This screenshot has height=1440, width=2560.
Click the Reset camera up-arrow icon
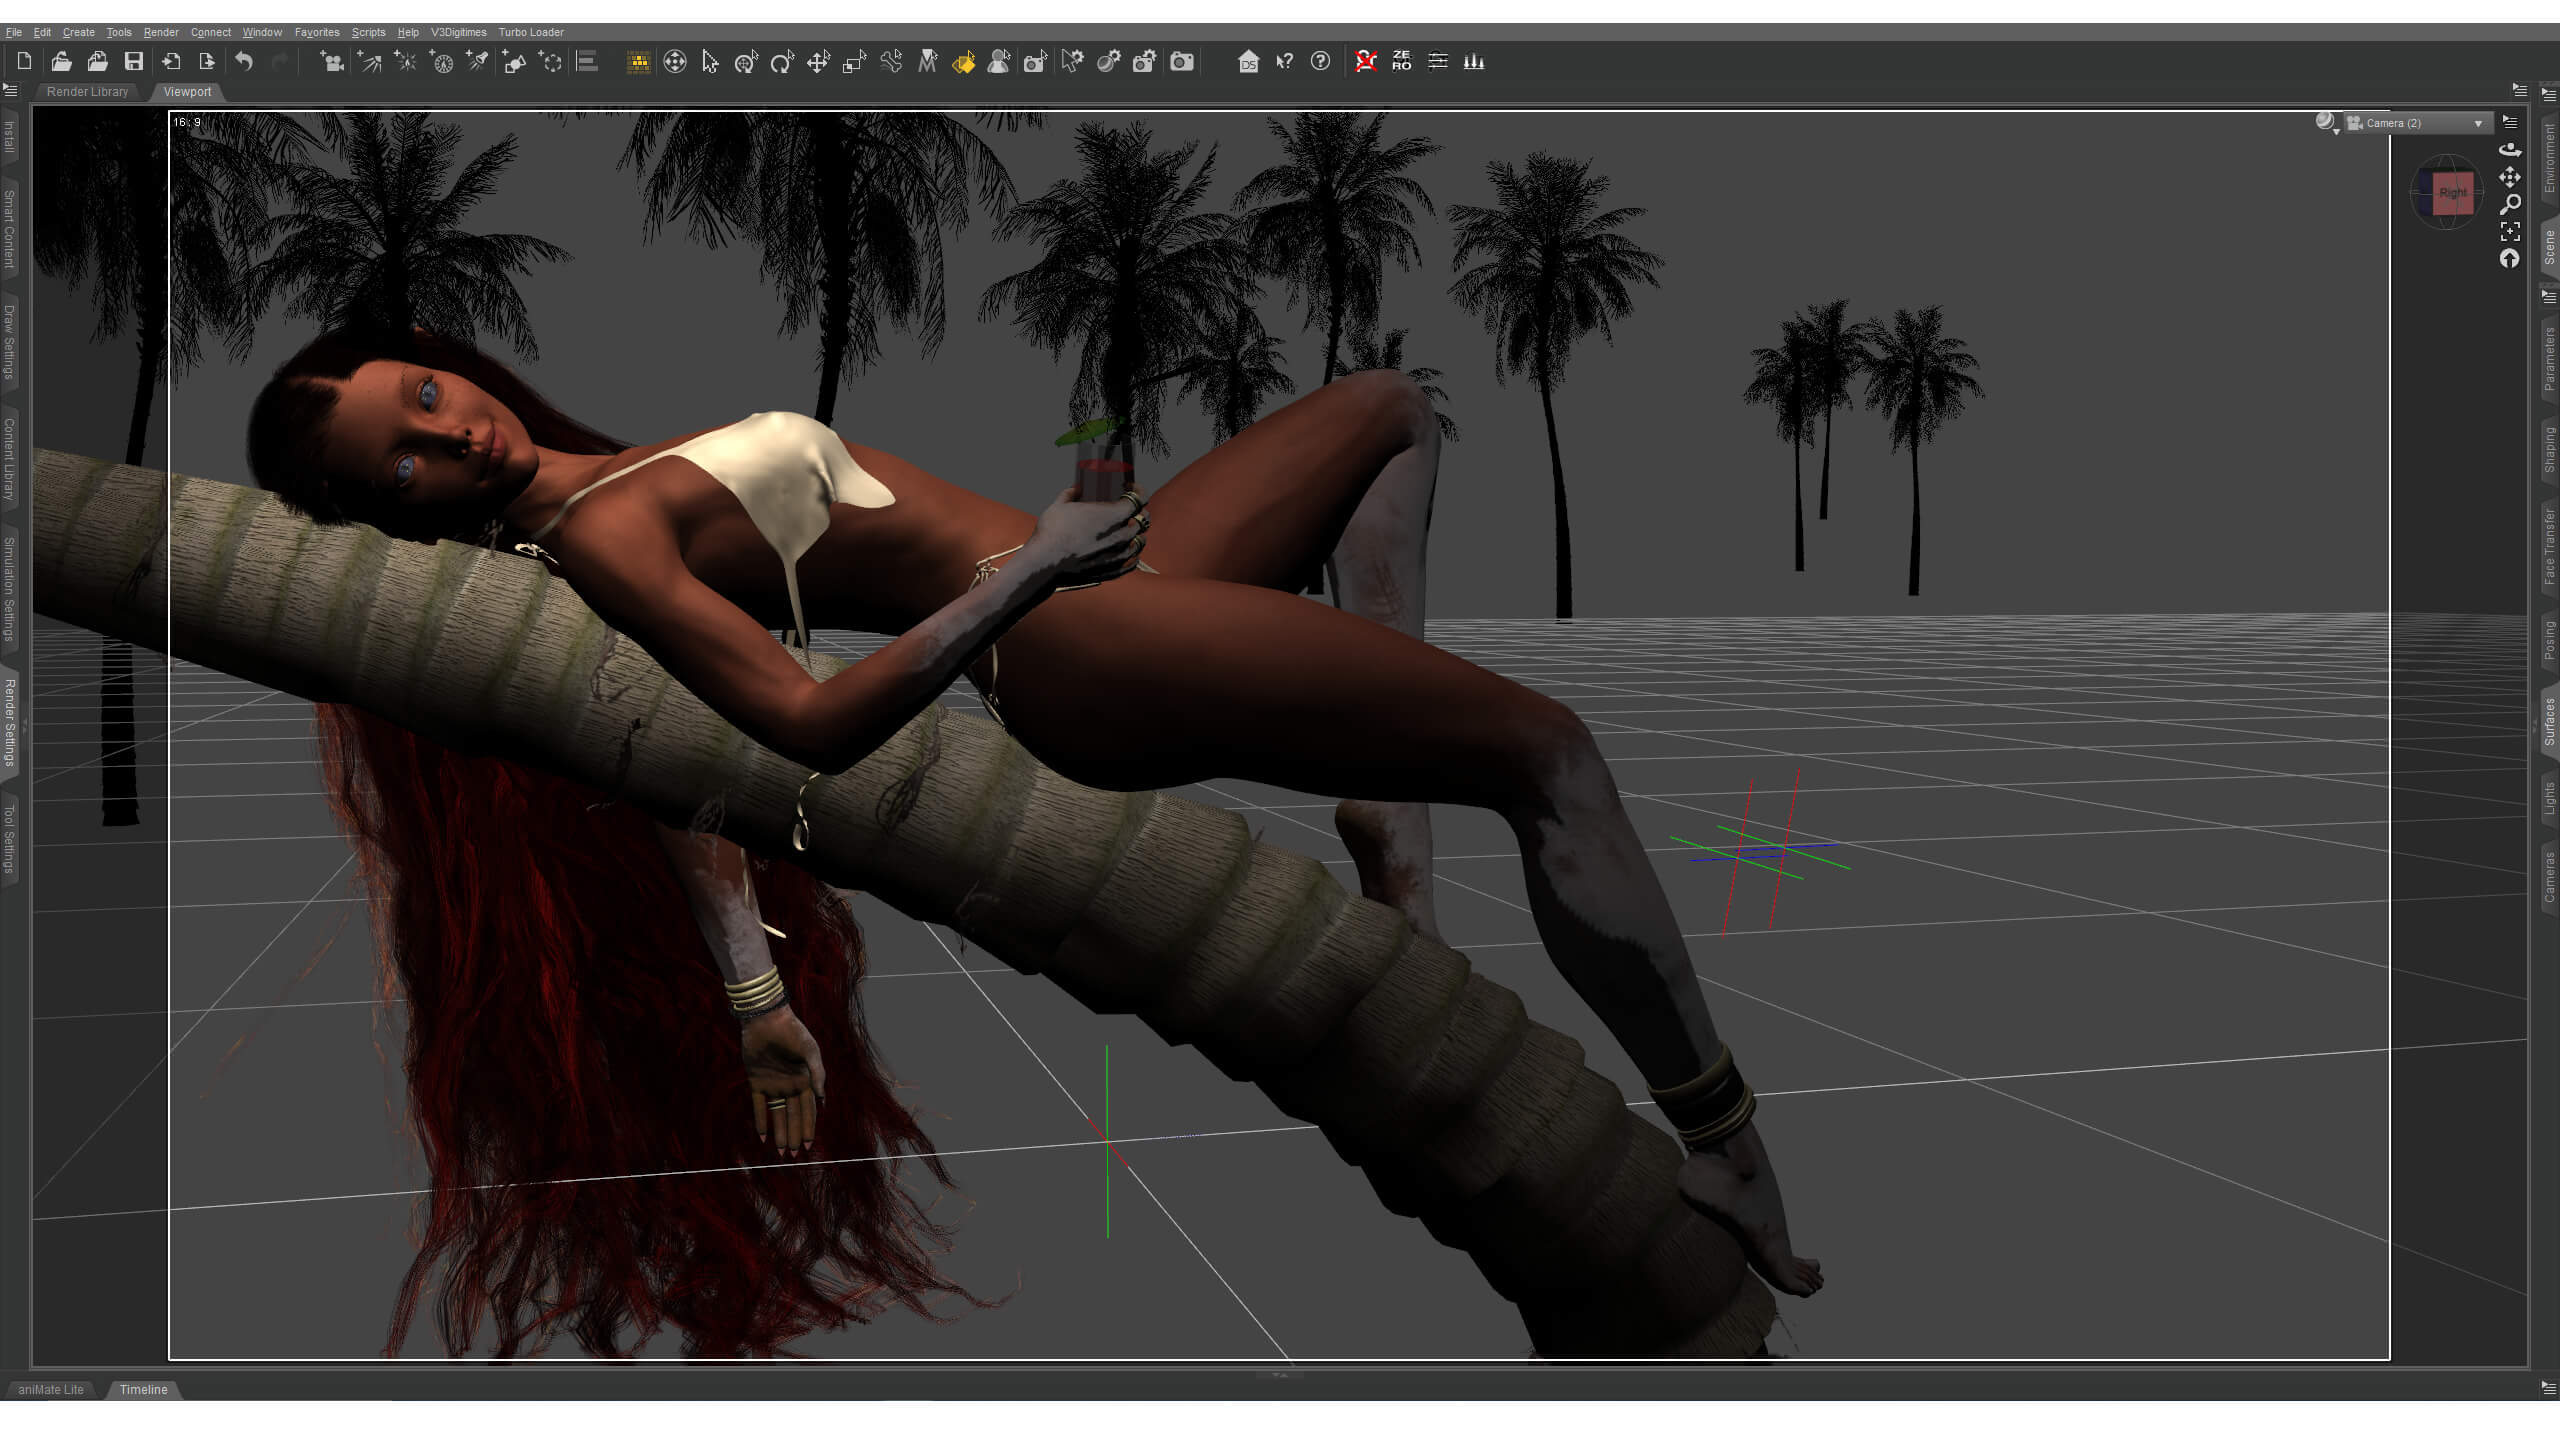point(2510,259)
